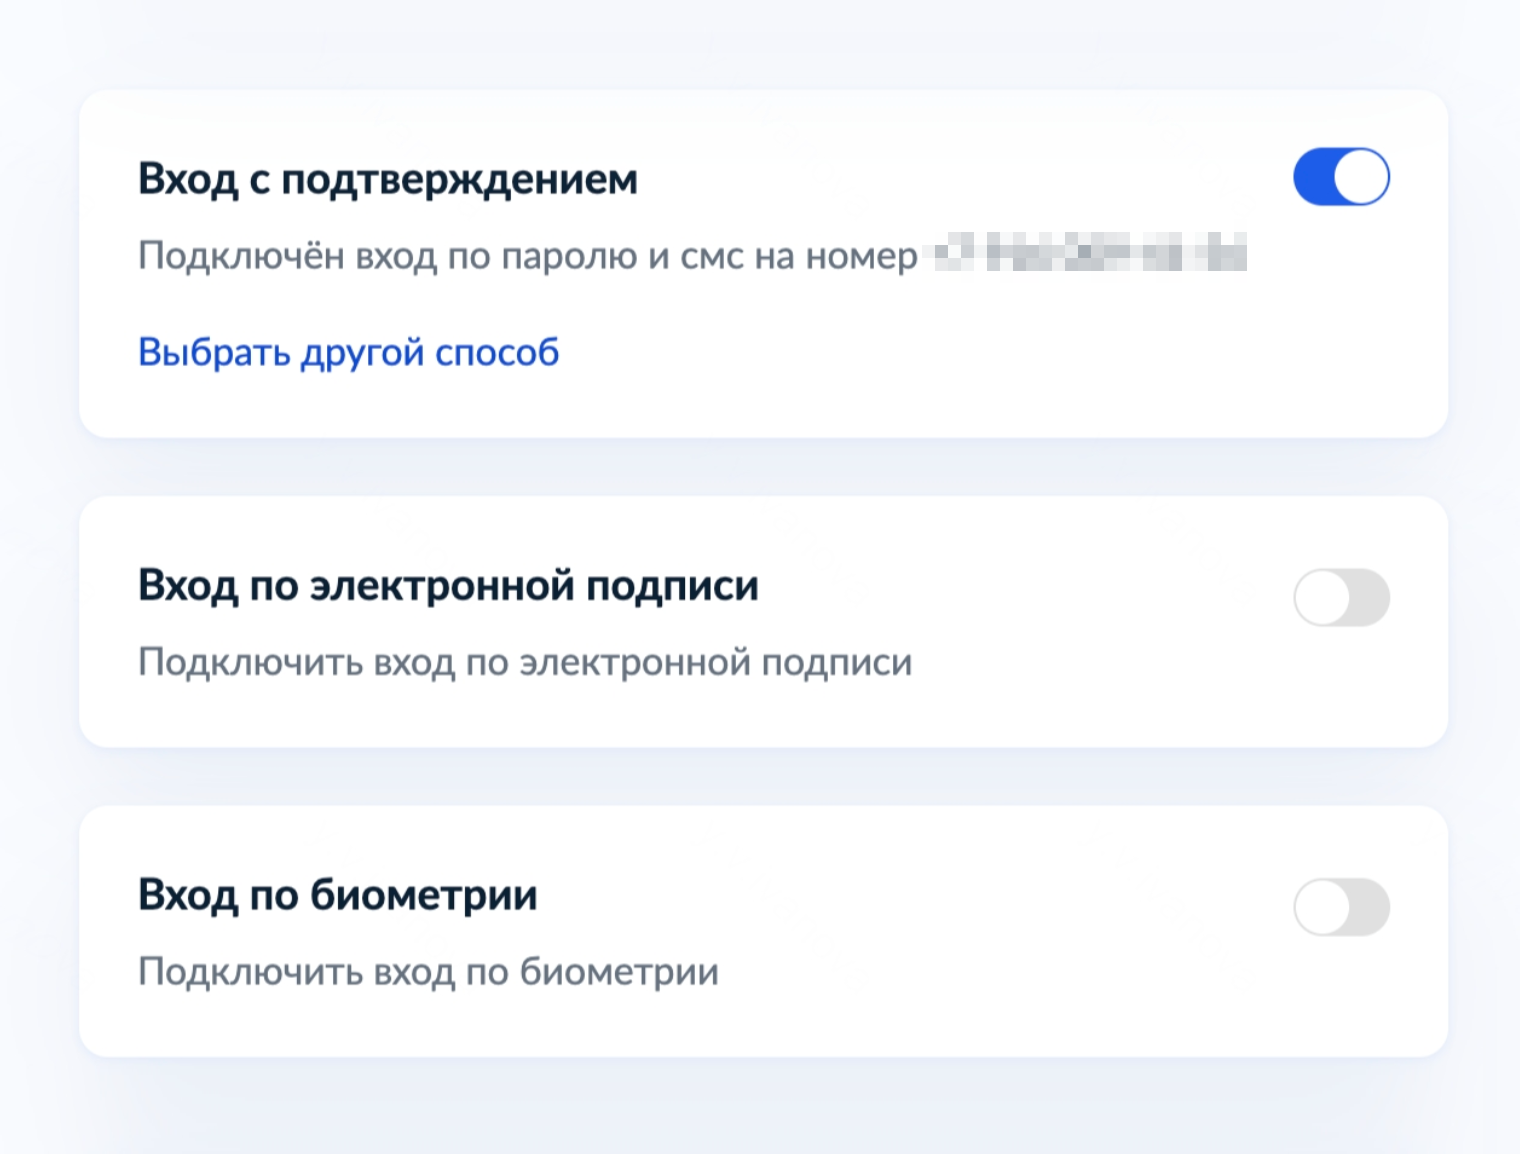The image size is (1520, 1154).
Task: Click the gray track of the biometrics toggle
Action: tap(1370, 907)
